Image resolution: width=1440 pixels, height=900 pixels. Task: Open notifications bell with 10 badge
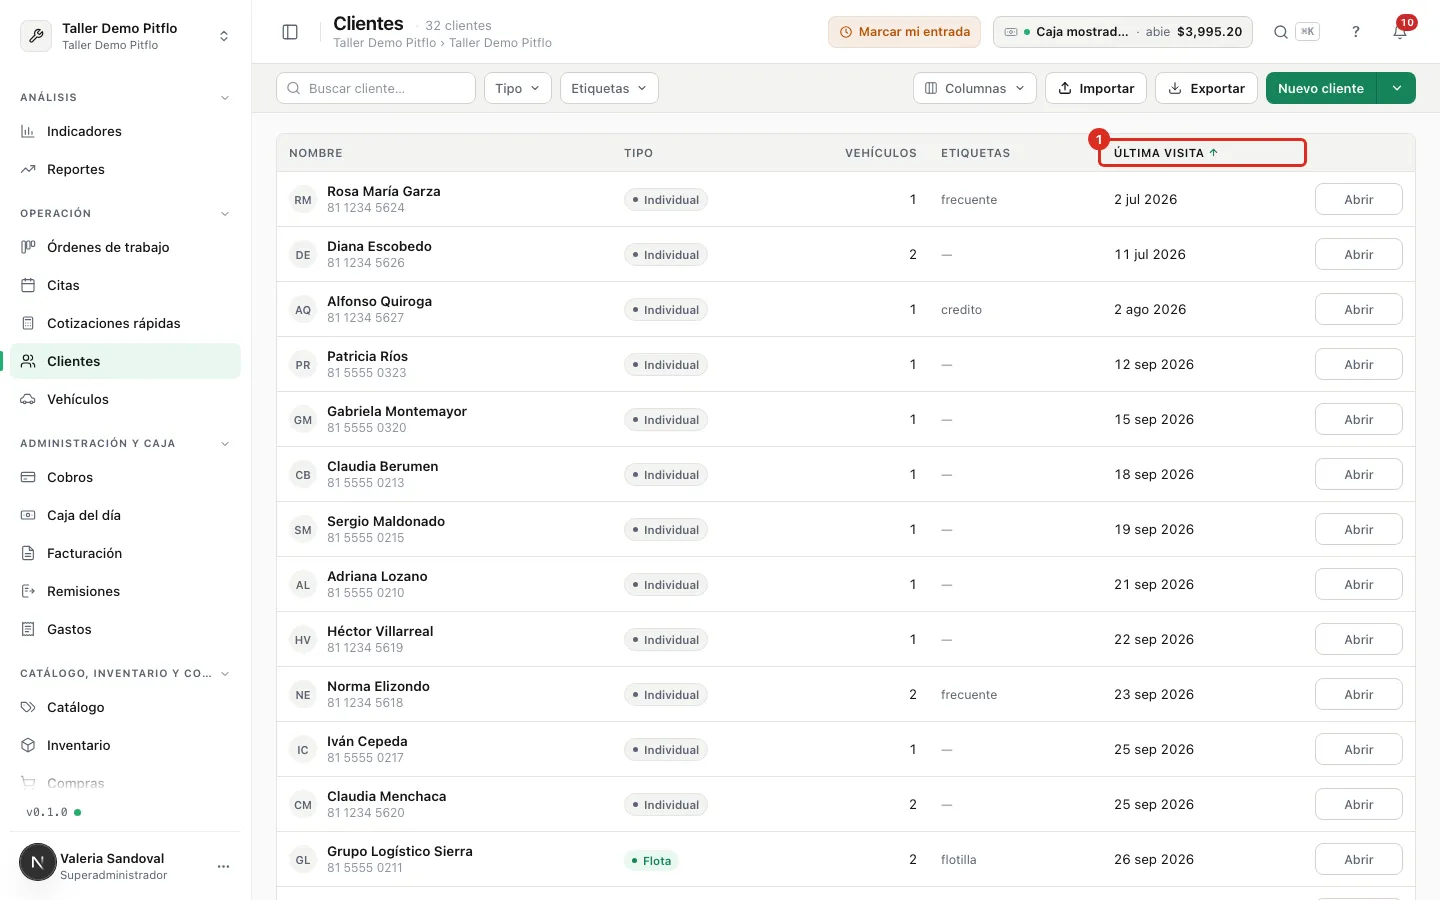tap(1400, 32)
